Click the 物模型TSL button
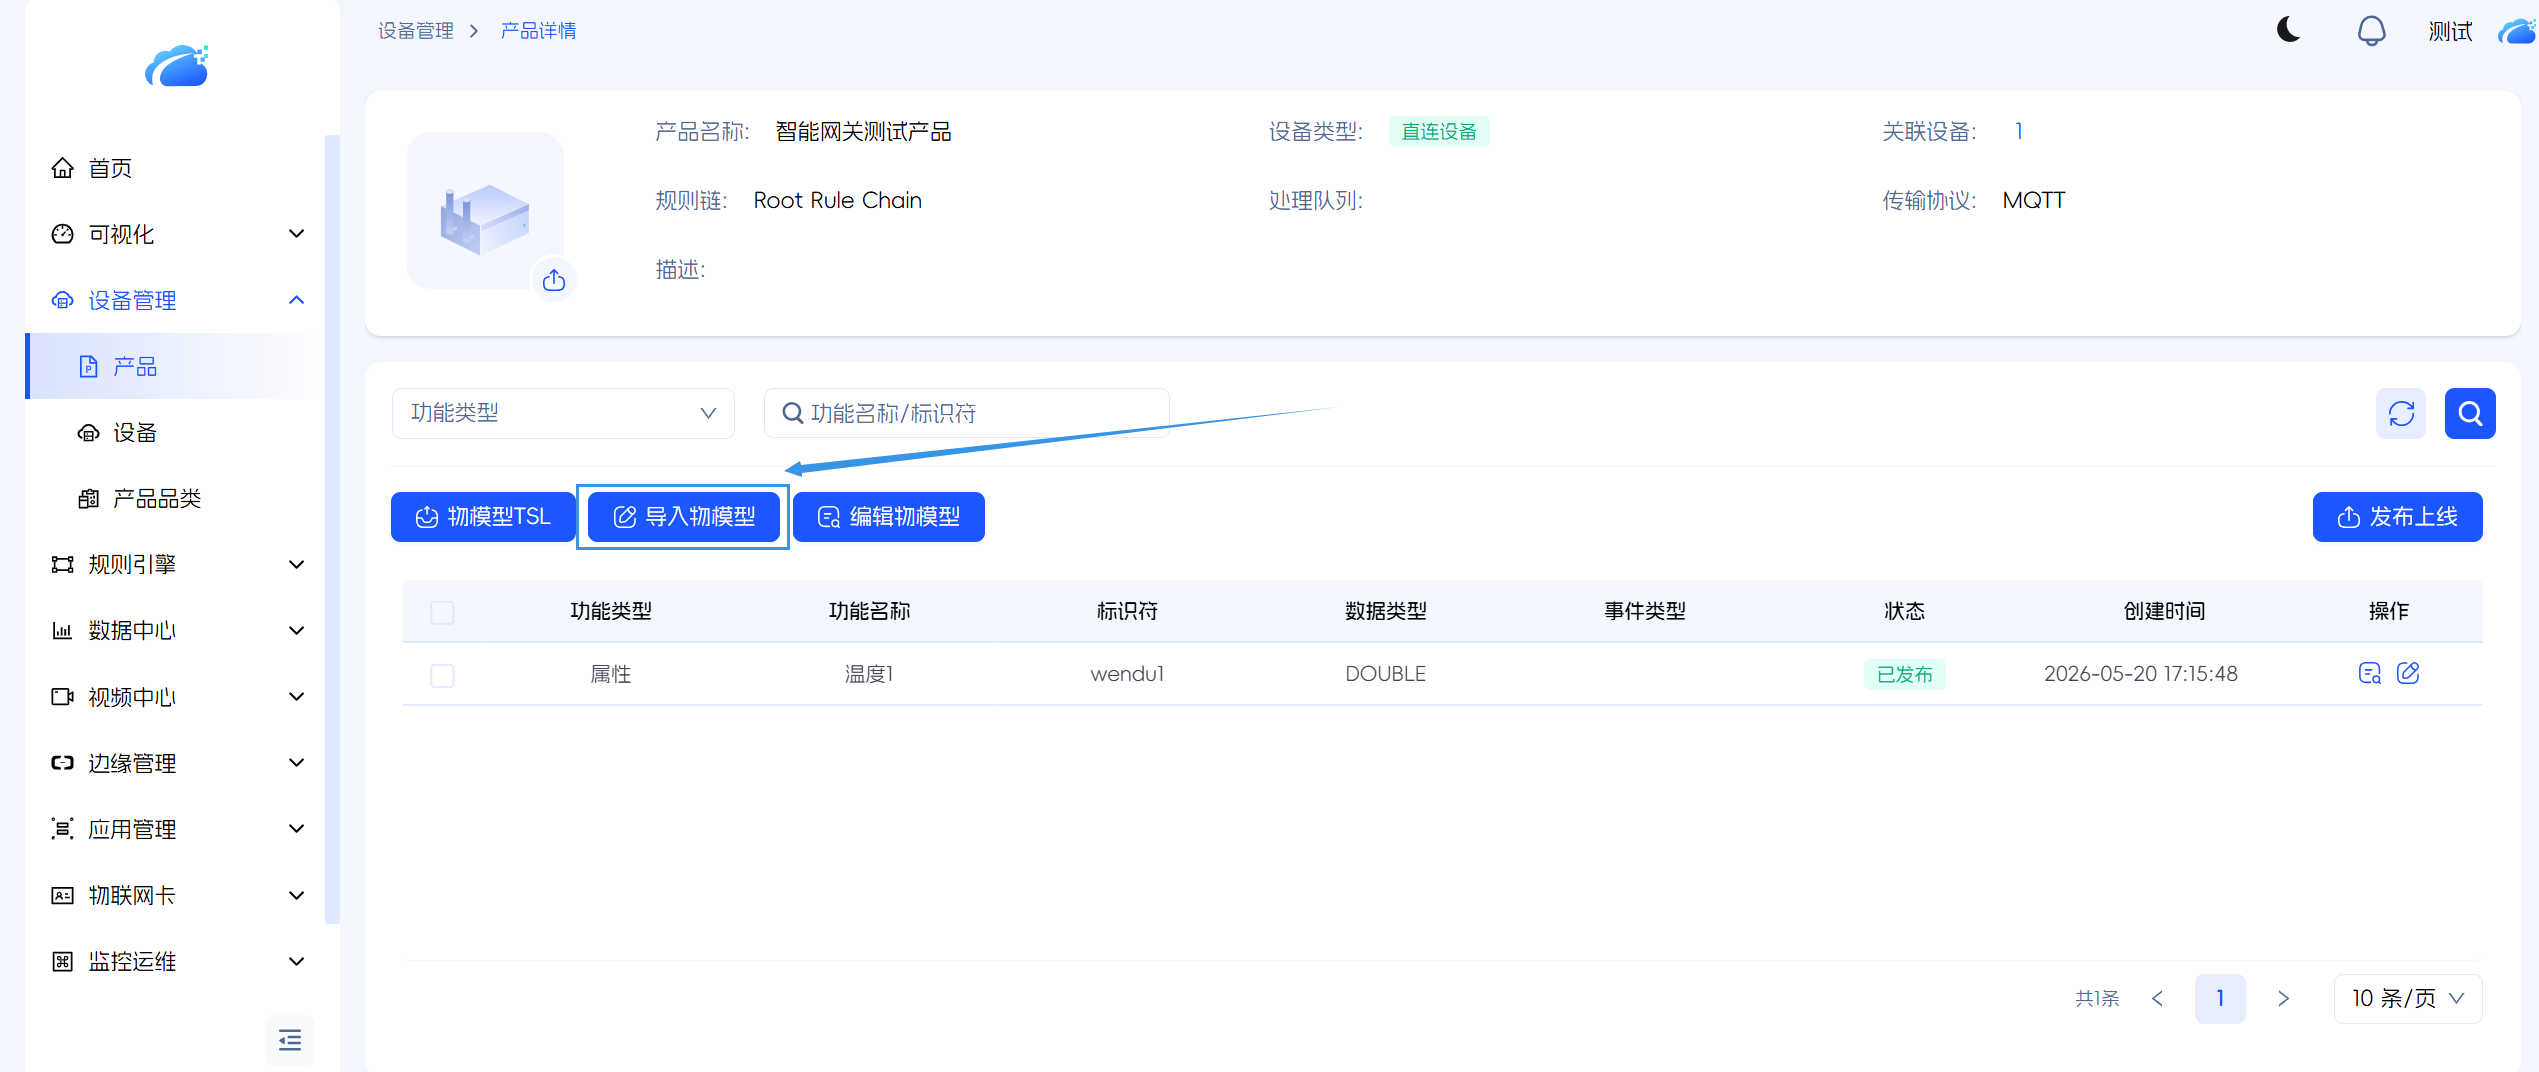The image size is (2539, 1072). coord(483,517)
